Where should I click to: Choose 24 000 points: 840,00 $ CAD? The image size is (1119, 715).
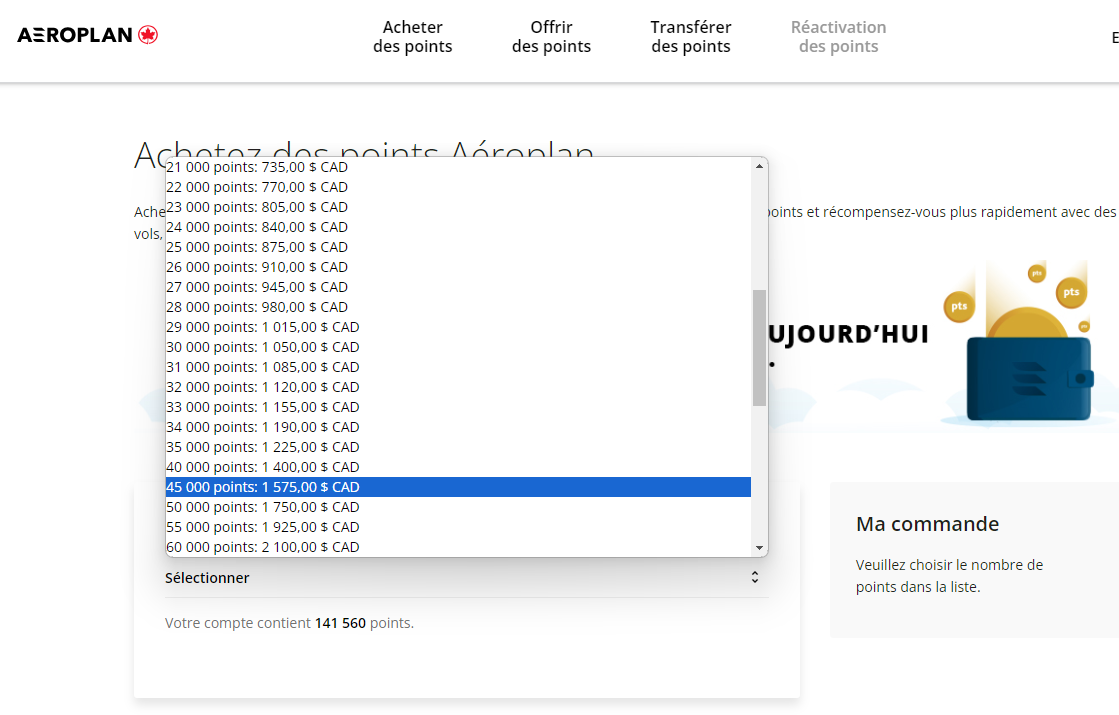point(458,227)
